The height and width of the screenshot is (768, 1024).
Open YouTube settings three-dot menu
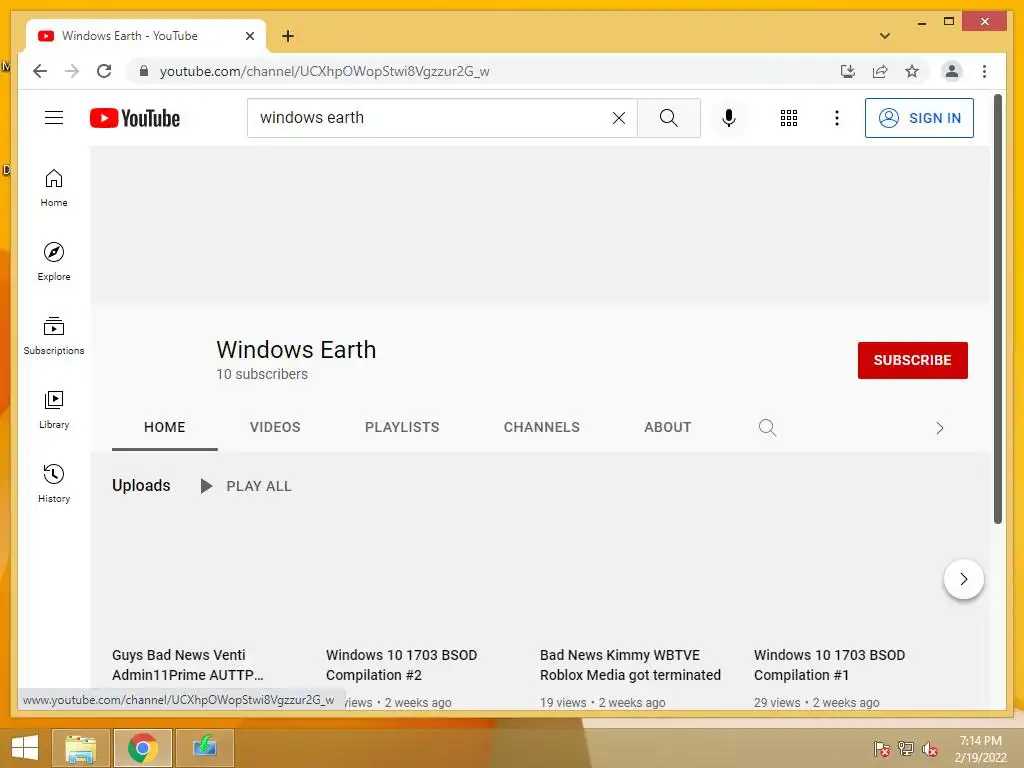837,118
